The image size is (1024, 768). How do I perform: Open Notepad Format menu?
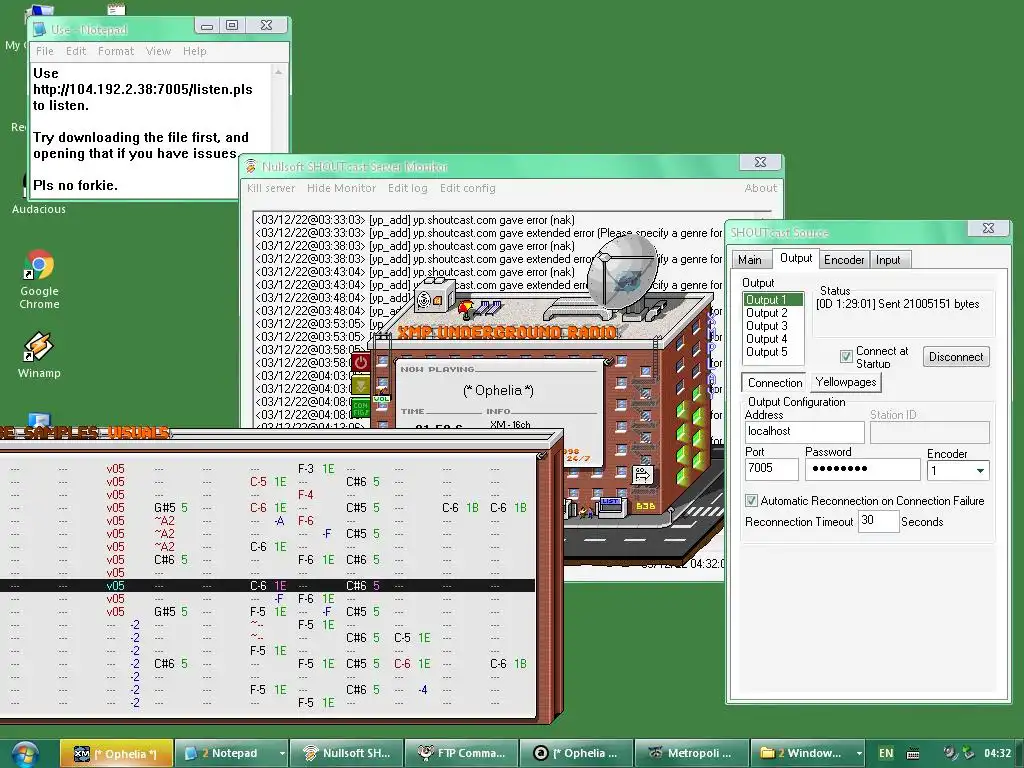click(116, 51)
